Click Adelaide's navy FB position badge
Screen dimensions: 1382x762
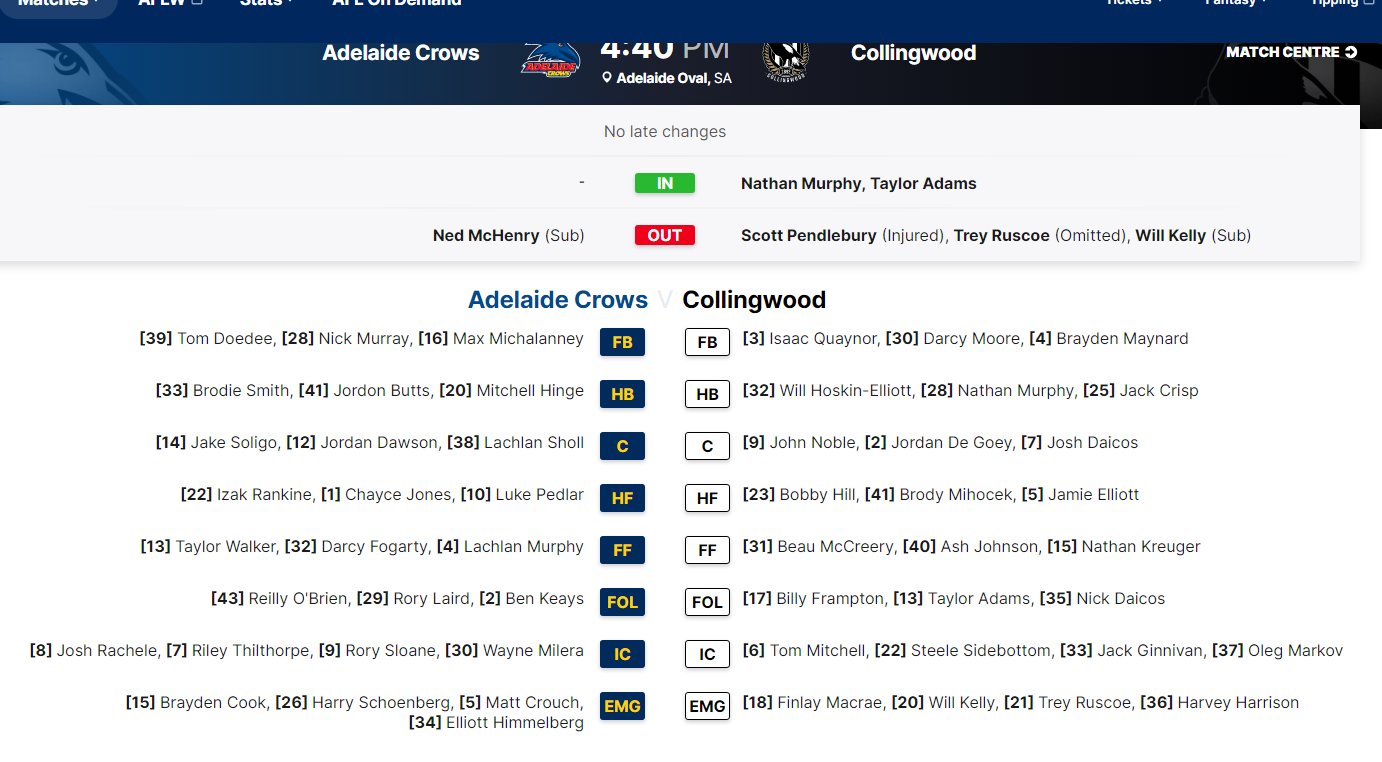622,342
